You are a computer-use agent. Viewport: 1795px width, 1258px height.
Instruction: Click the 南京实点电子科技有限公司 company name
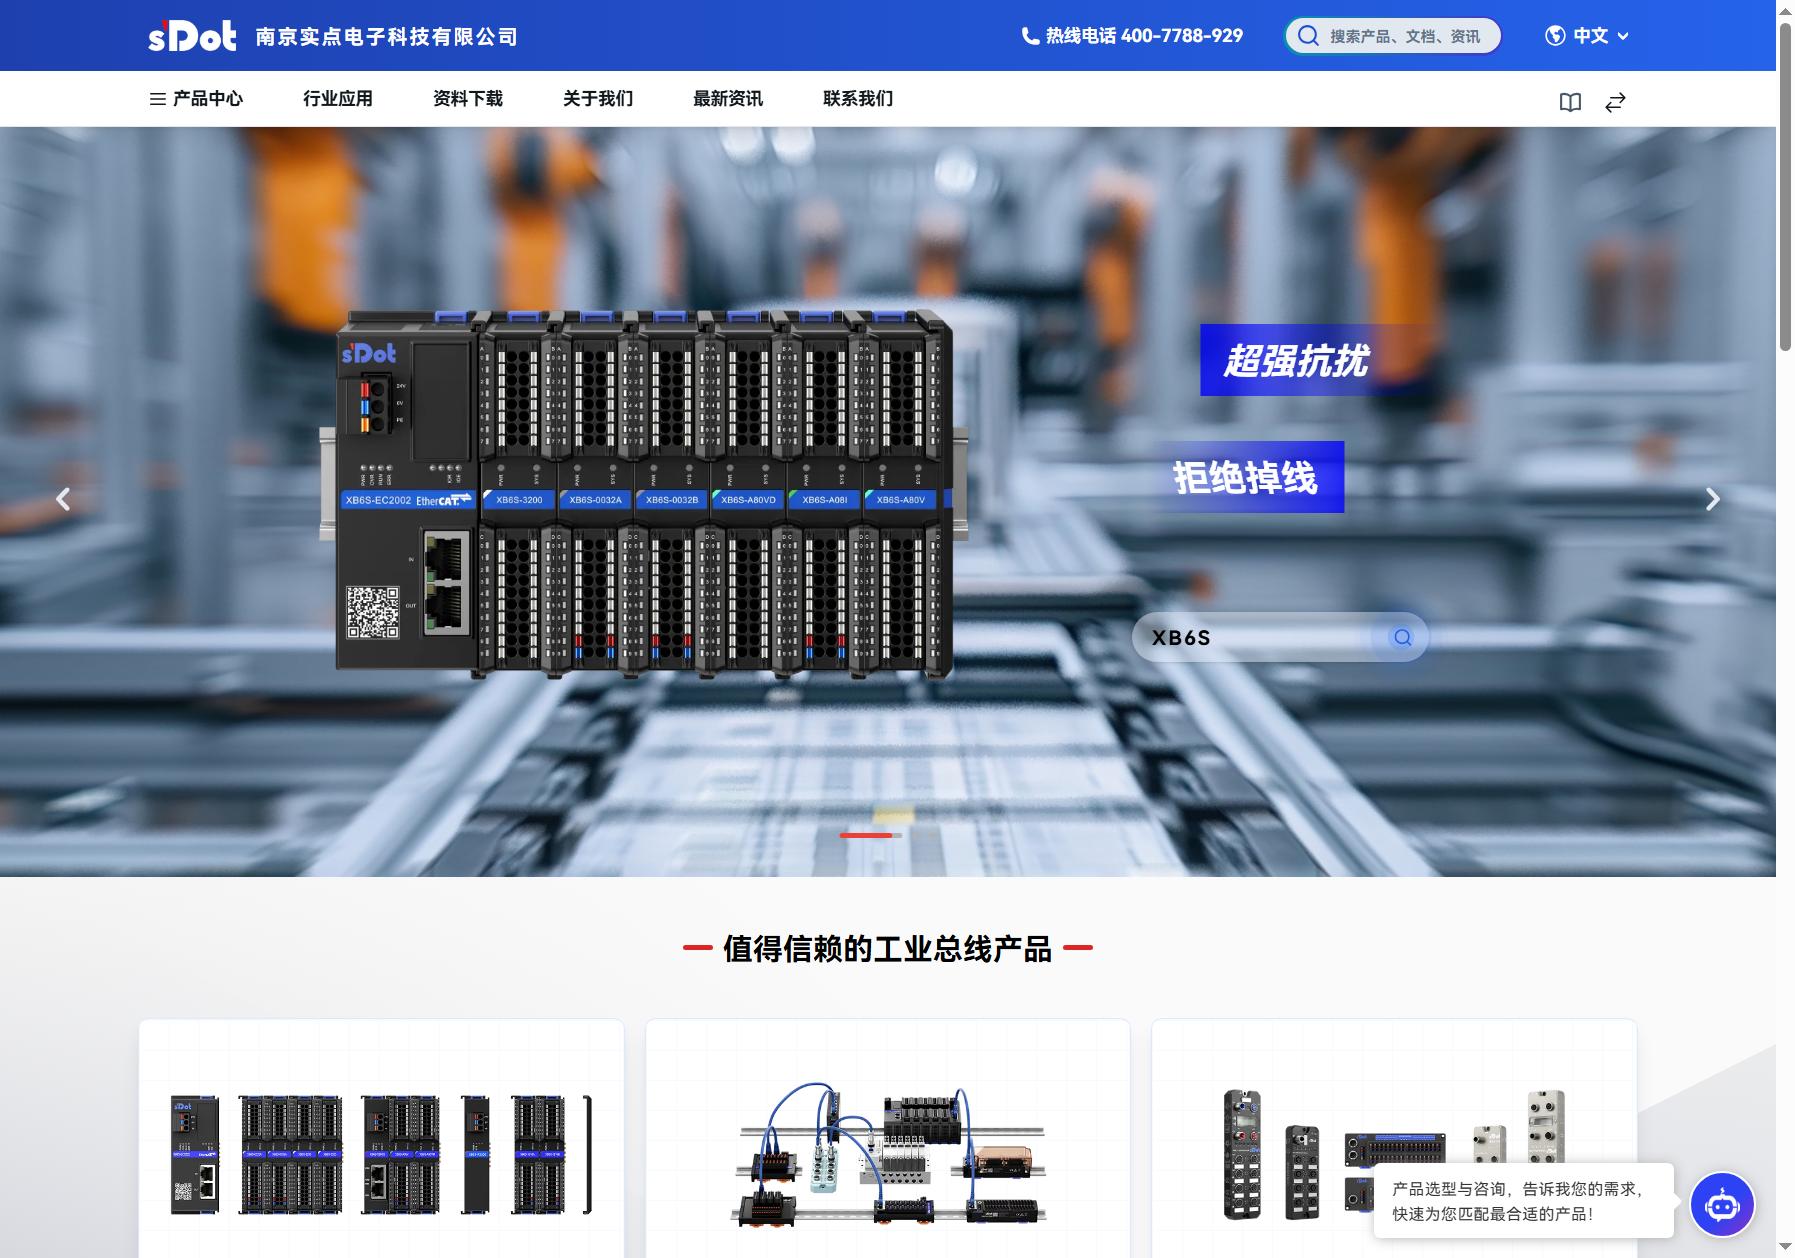(386, 37)
